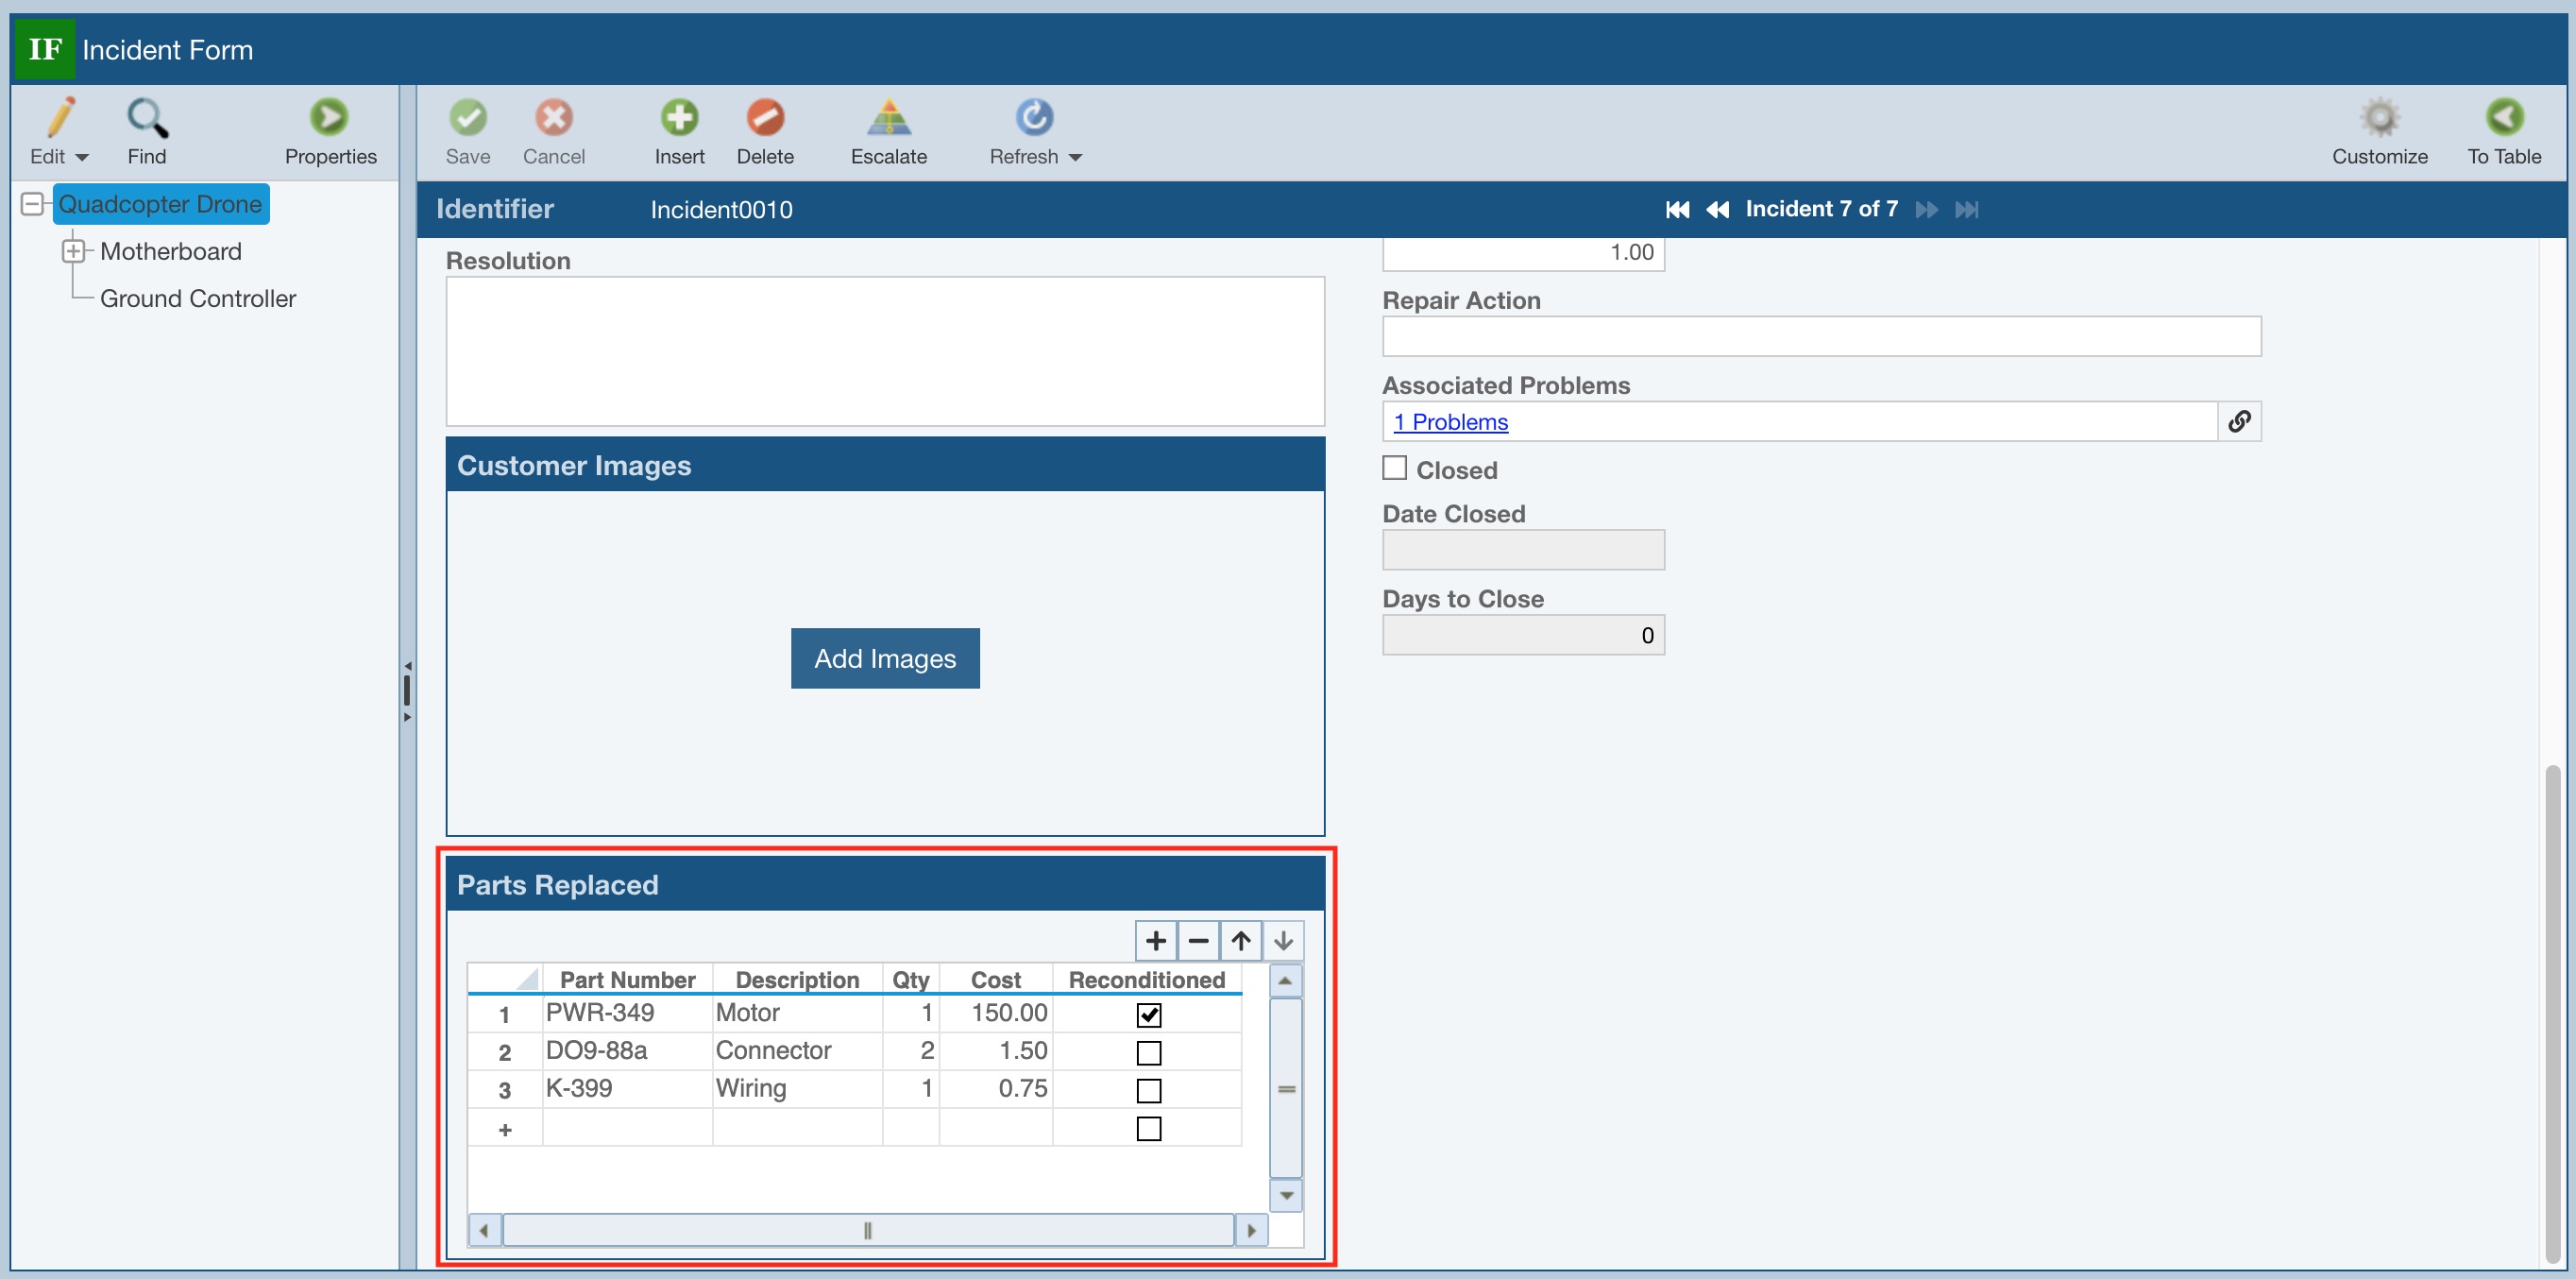
Task: Open the Find magnifier tool
Action: tap(147, 118)
